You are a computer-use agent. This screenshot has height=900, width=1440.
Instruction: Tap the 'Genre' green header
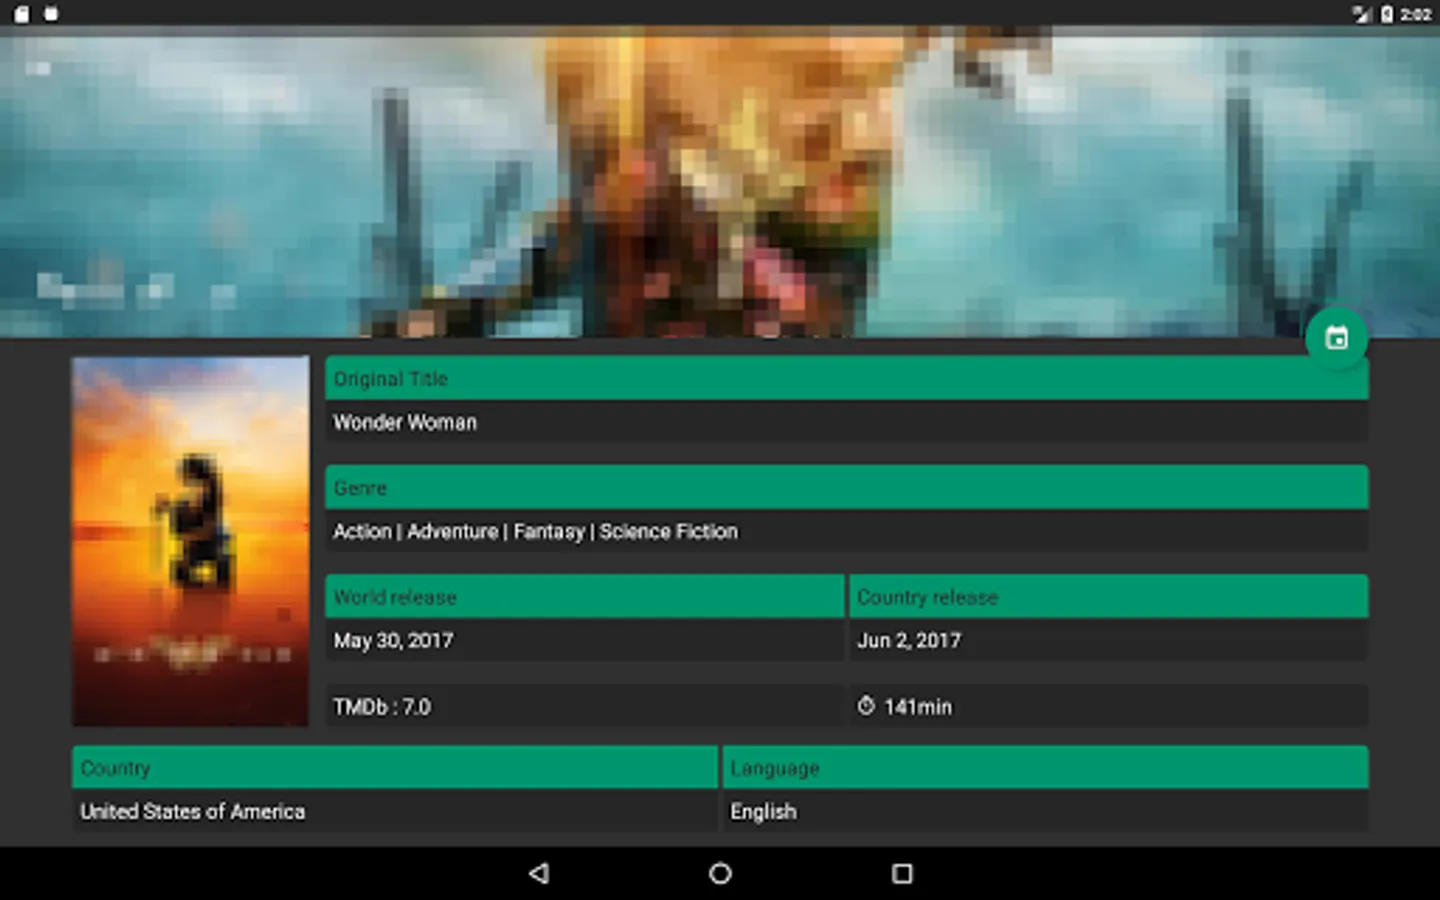(x=847, y=487)
